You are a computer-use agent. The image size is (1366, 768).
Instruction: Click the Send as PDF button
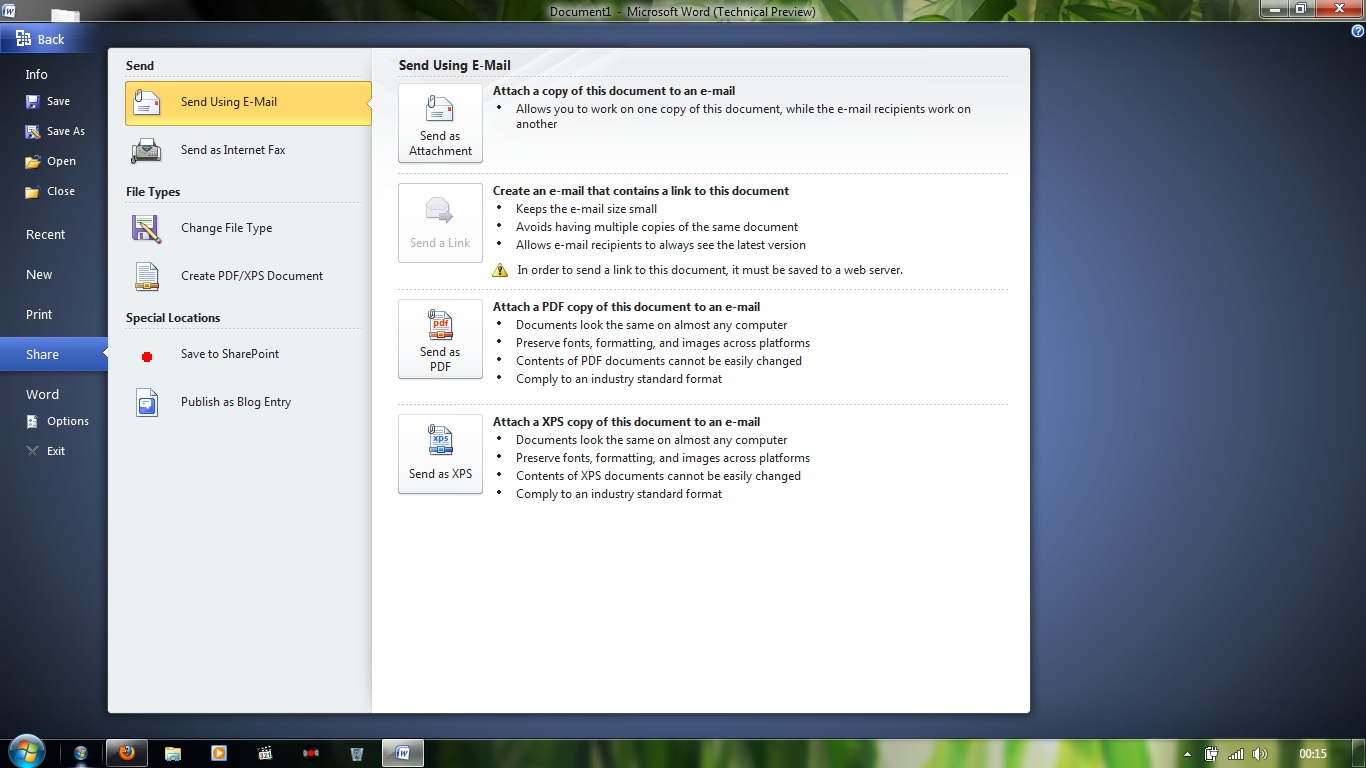440,339
